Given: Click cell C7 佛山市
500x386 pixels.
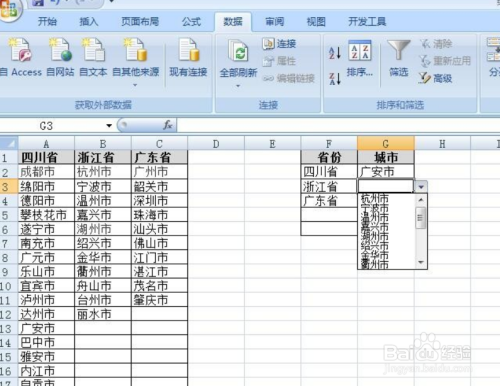Looking at the screenshot, I should point(159,243).
